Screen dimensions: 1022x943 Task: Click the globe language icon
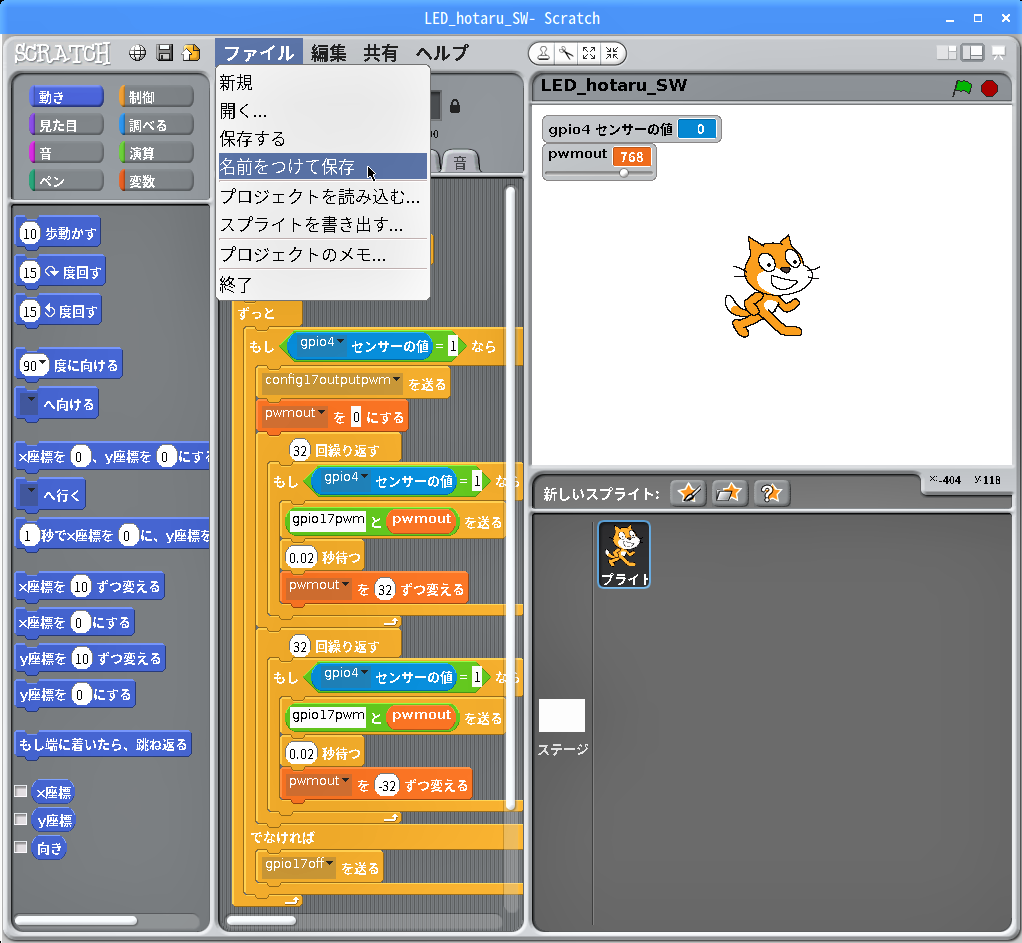pyautogui.click(x=138, y=53)
